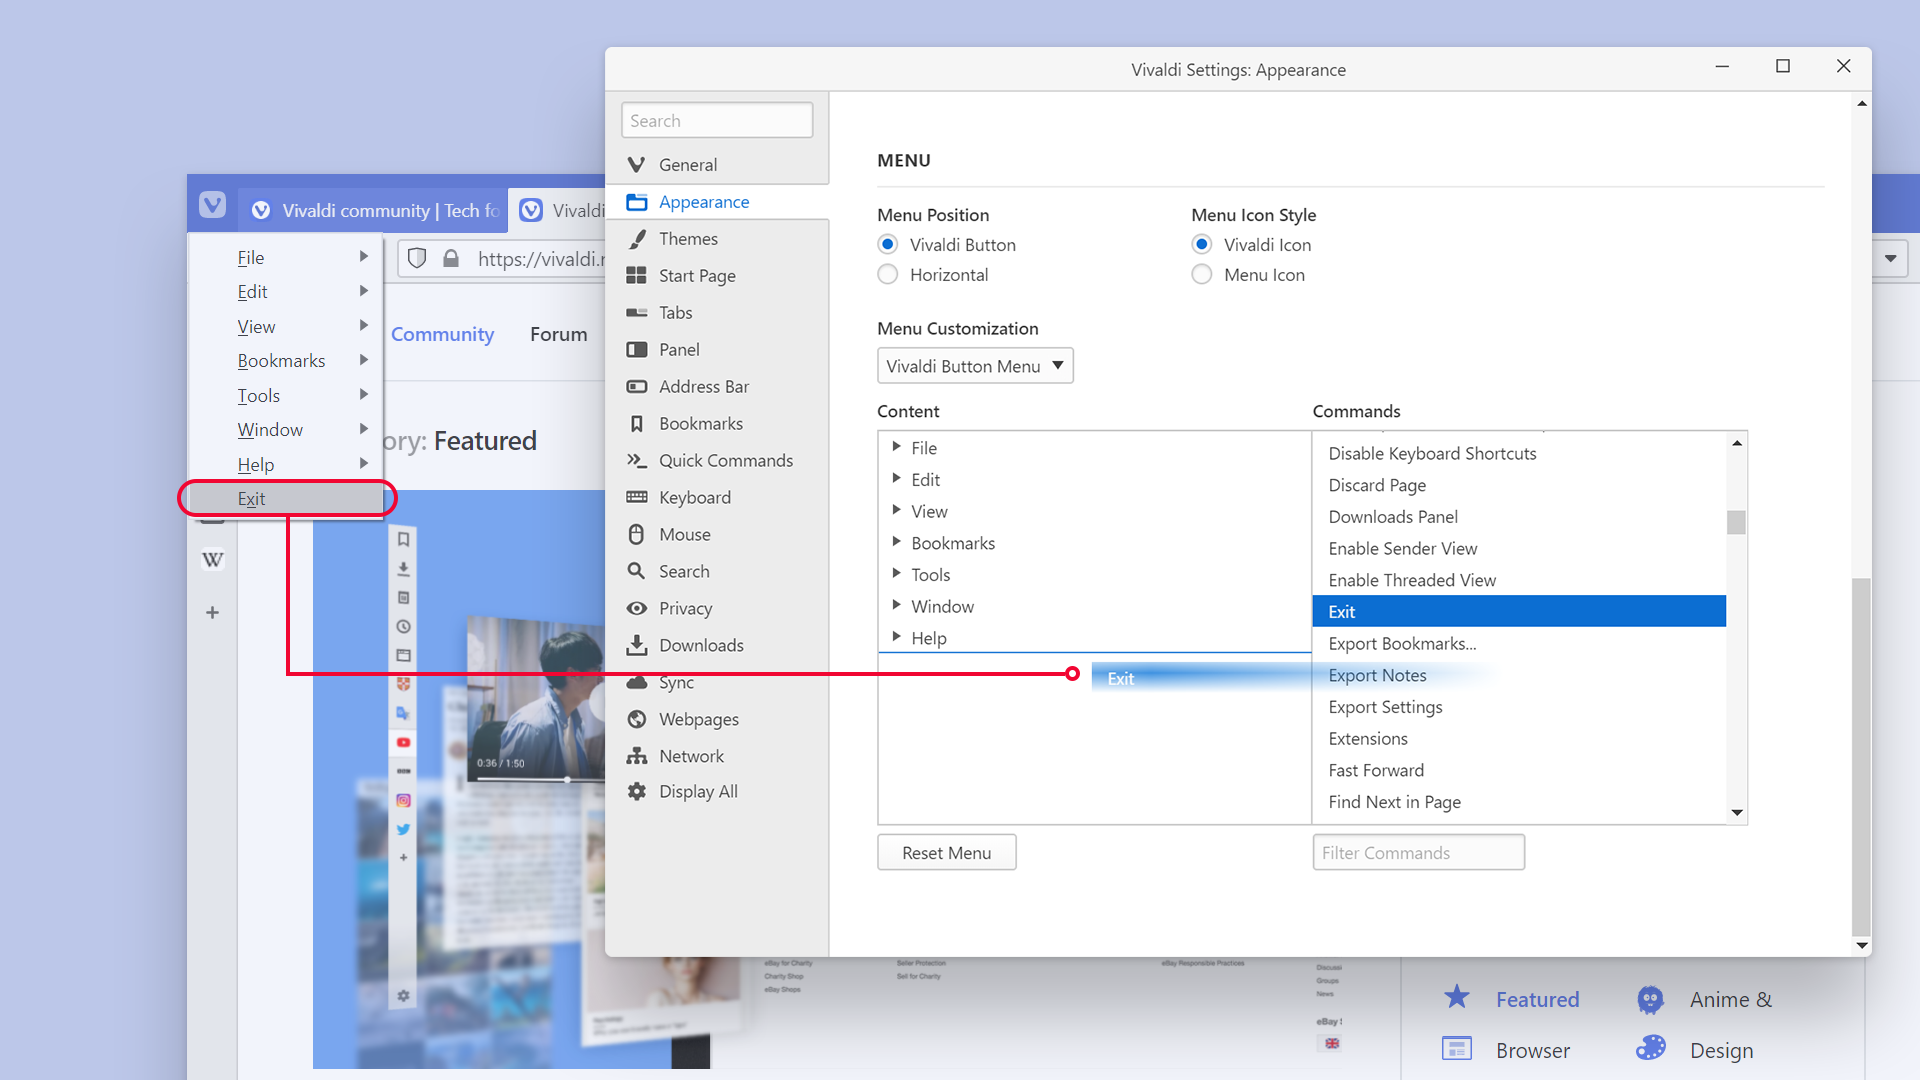Click the Keyboard icon in settings sidebar
This screenshot has width=1920, height=1080.
pyautogui.click(x=637, y=497)
